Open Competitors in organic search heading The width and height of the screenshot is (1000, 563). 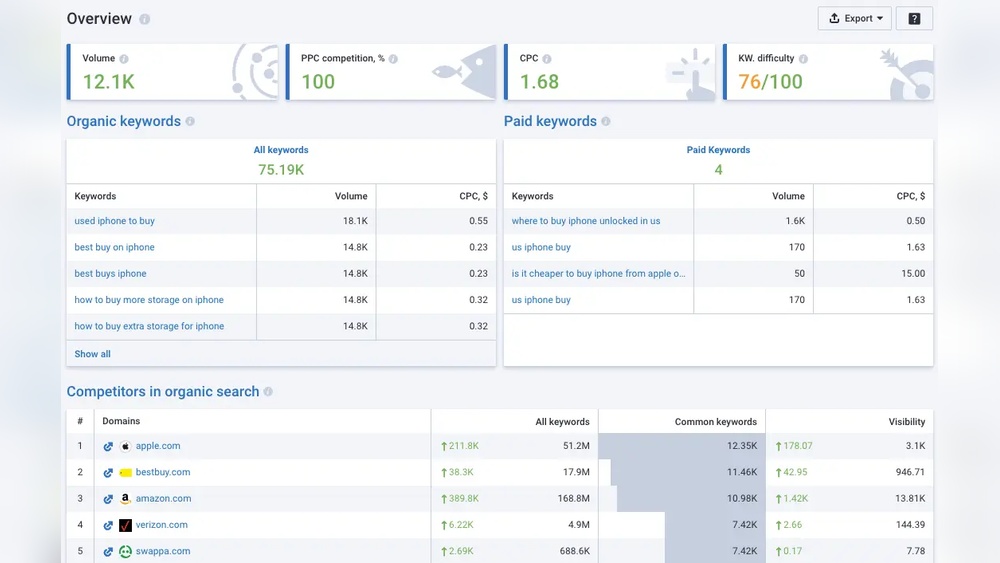[x=163, y=391]
